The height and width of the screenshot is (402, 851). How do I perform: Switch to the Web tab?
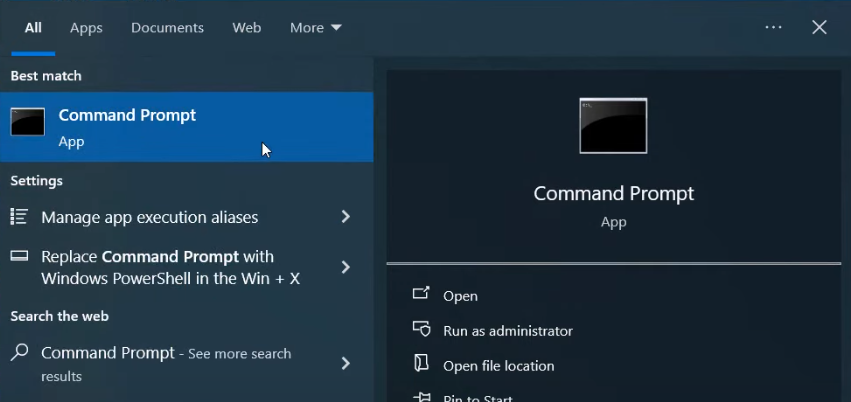coord(246,28)
